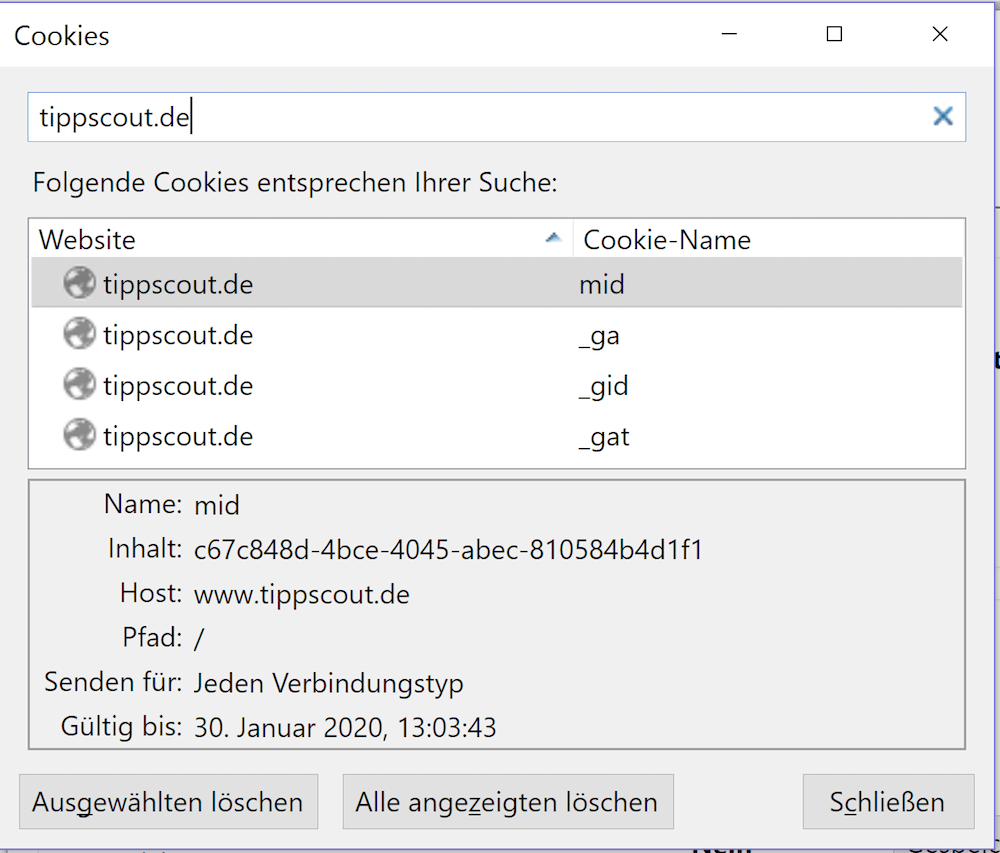
Task: Click the Senden für value Jeden Verbindungstyp
Action: tap(328, 683)
